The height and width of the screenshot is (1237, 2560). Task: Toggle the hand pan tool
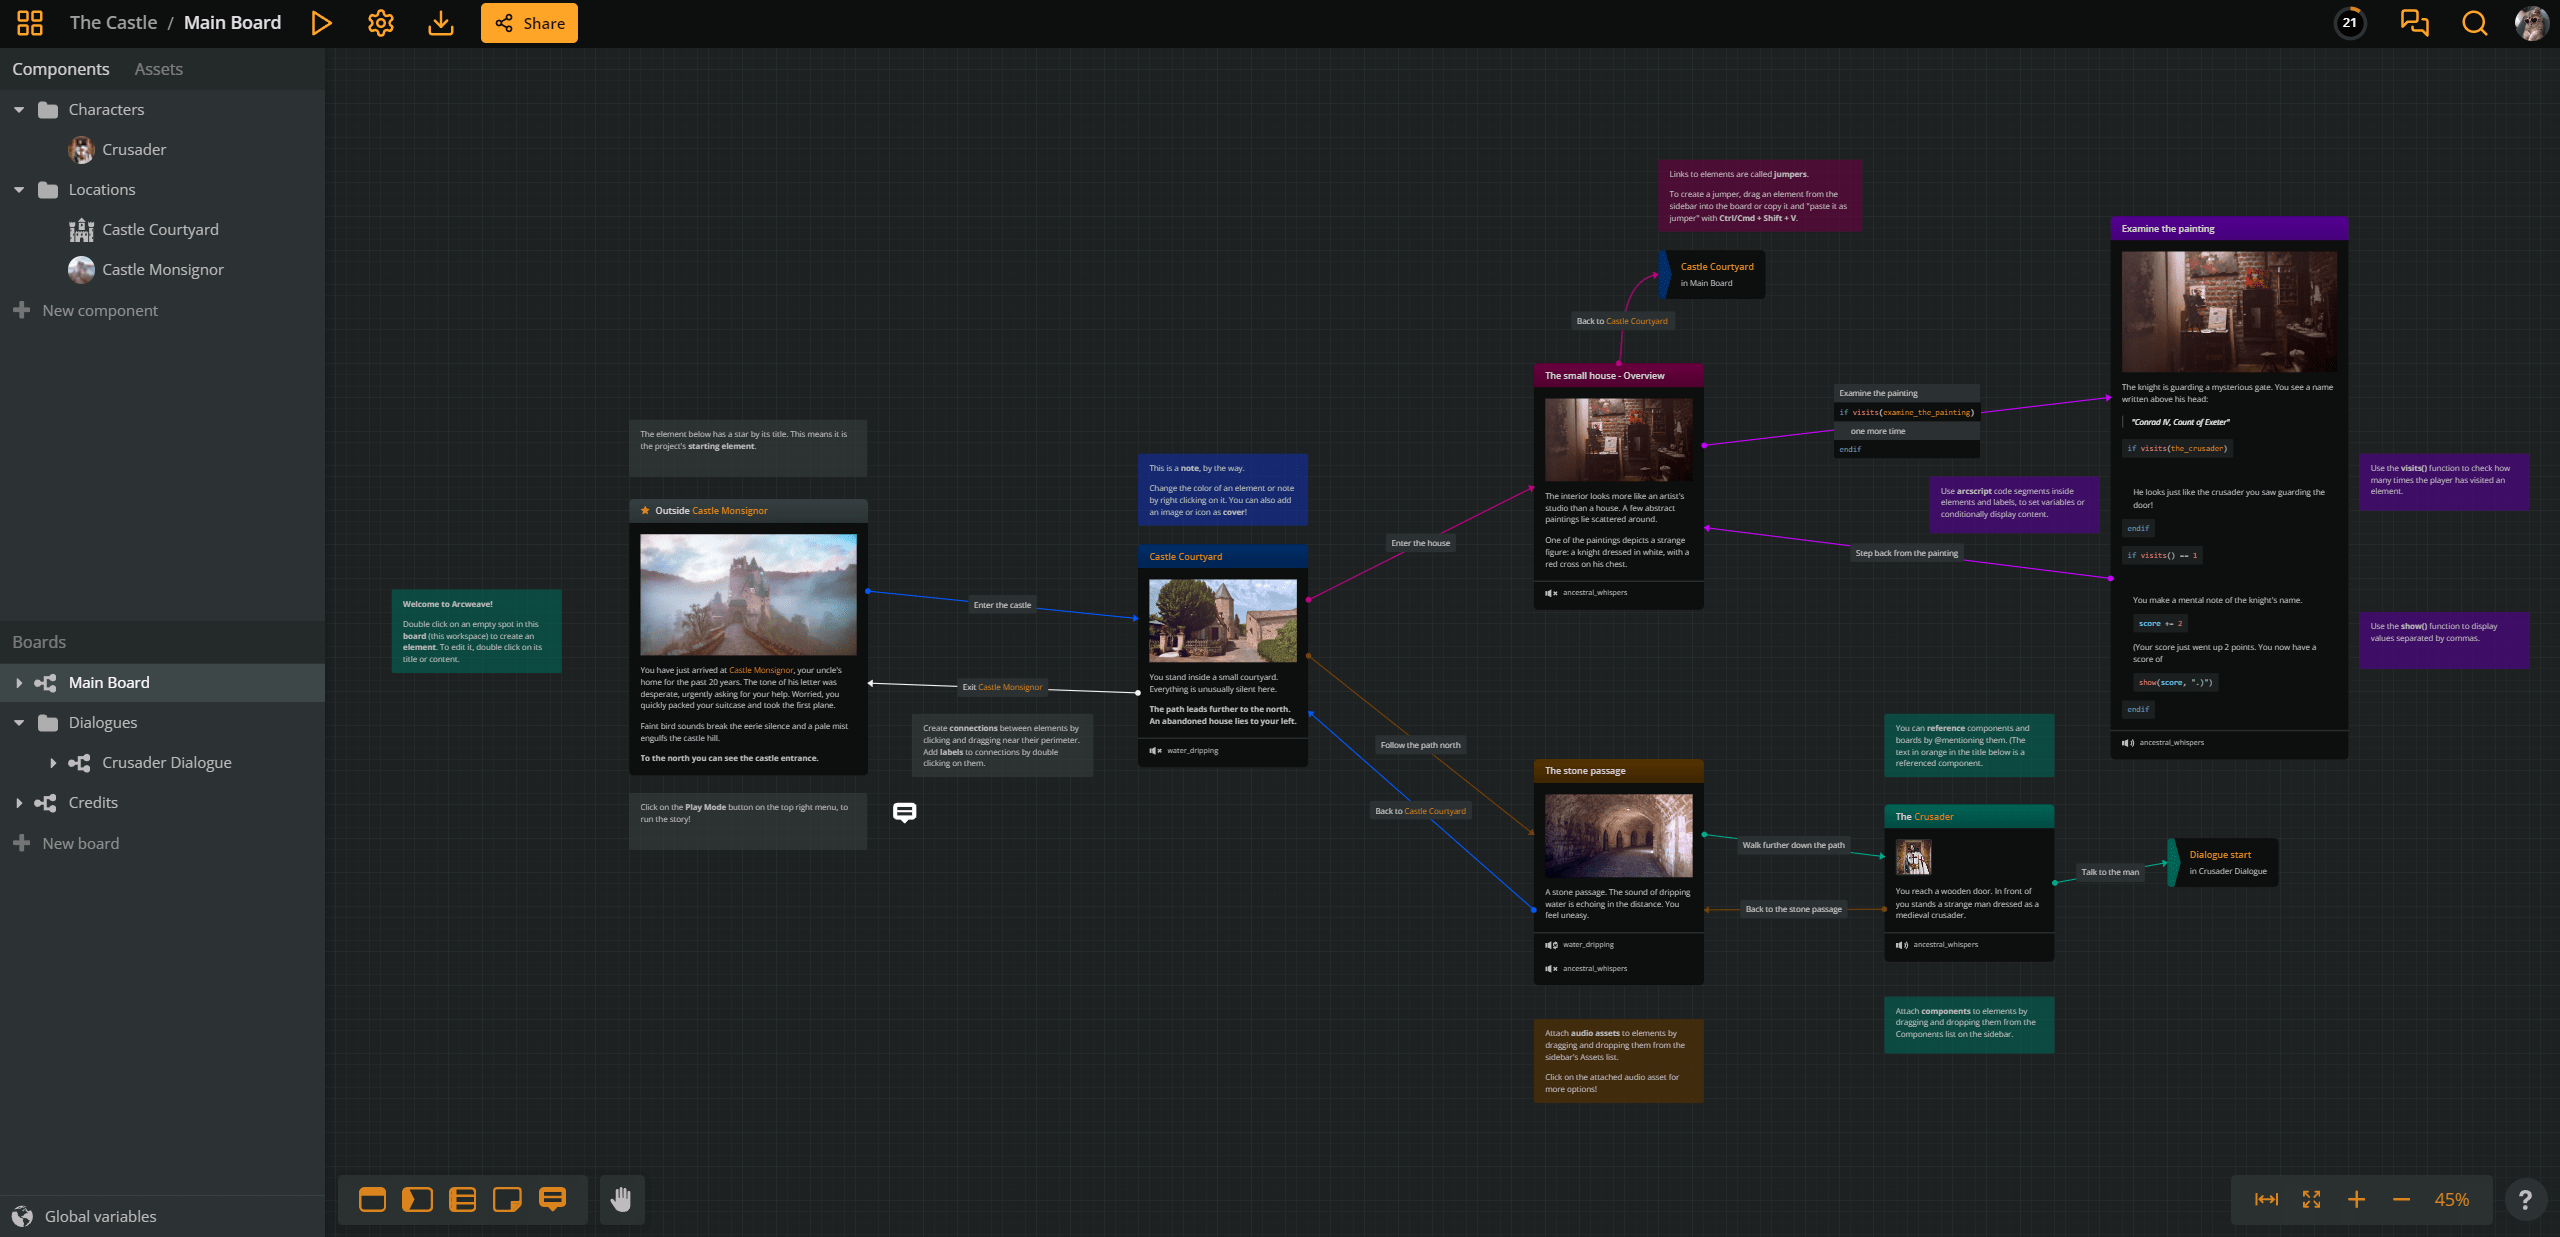pos(621,1199)
